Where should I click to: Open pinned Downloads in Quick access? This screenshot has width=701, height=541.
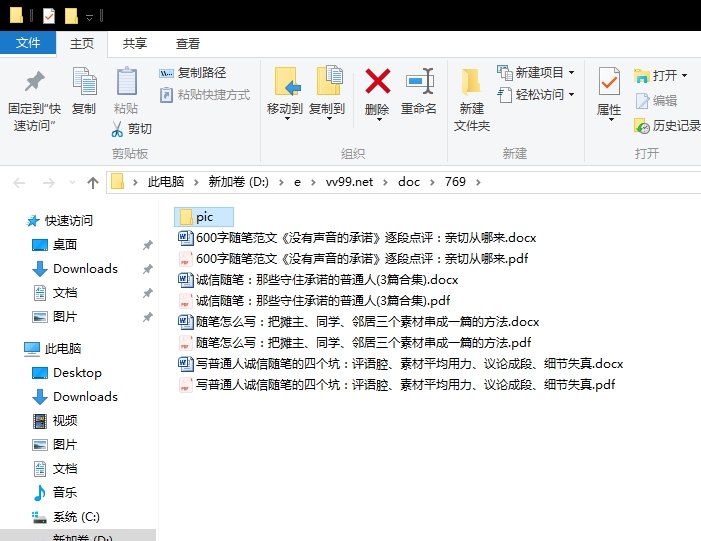[75, 269]
